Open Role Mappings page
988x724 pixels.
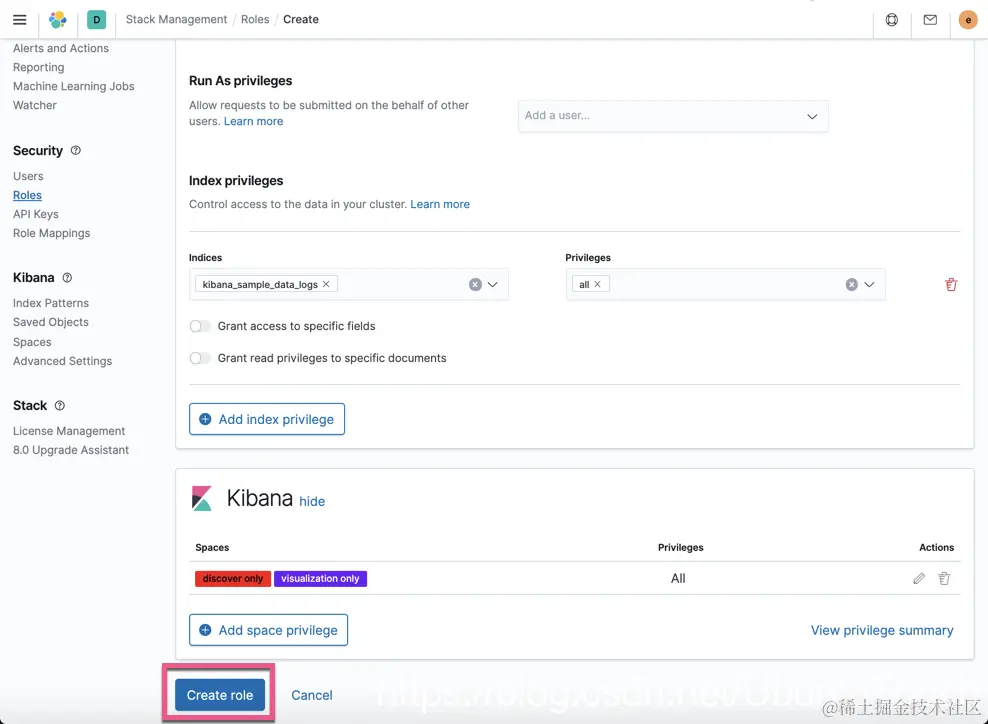(52, 233)
